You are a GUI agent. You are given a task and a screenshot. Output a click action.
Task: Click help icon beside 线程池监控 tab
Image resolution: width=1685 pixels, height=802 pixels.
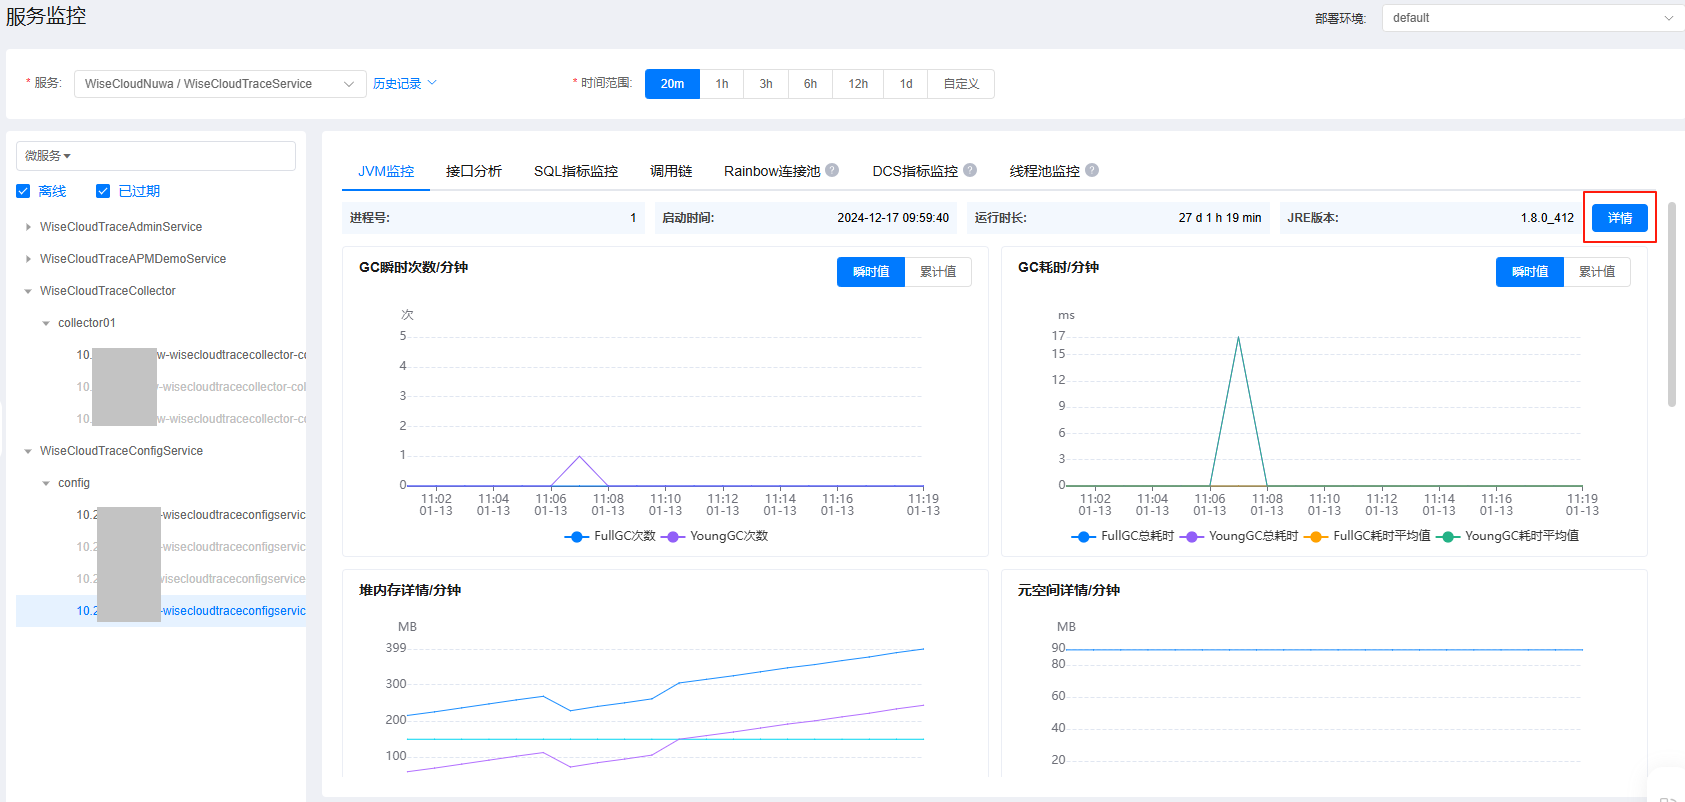(1092, 170)
